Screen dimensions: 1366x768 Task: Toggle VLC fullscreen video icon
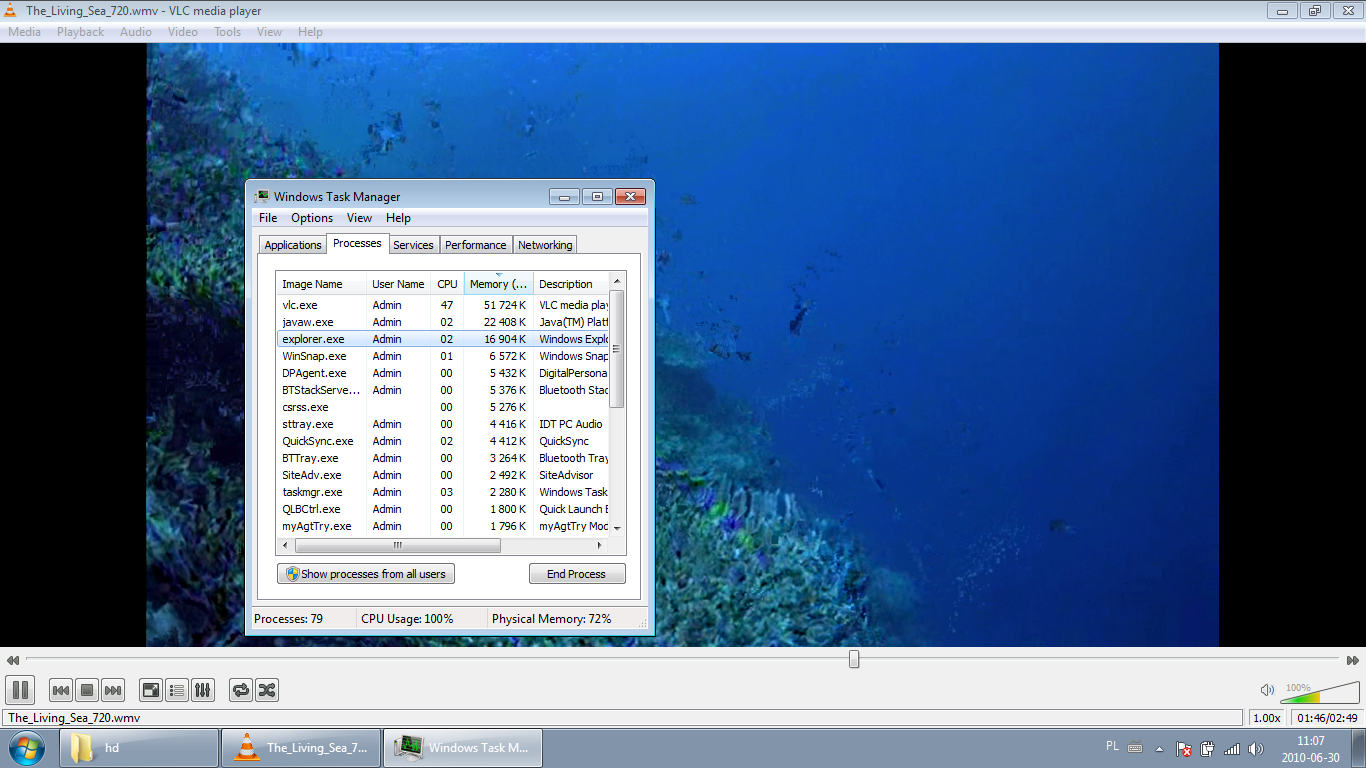(151, 690)
